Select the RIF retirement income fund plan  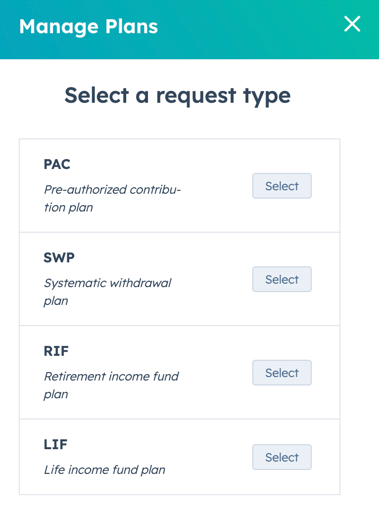(x=282, y=372)
